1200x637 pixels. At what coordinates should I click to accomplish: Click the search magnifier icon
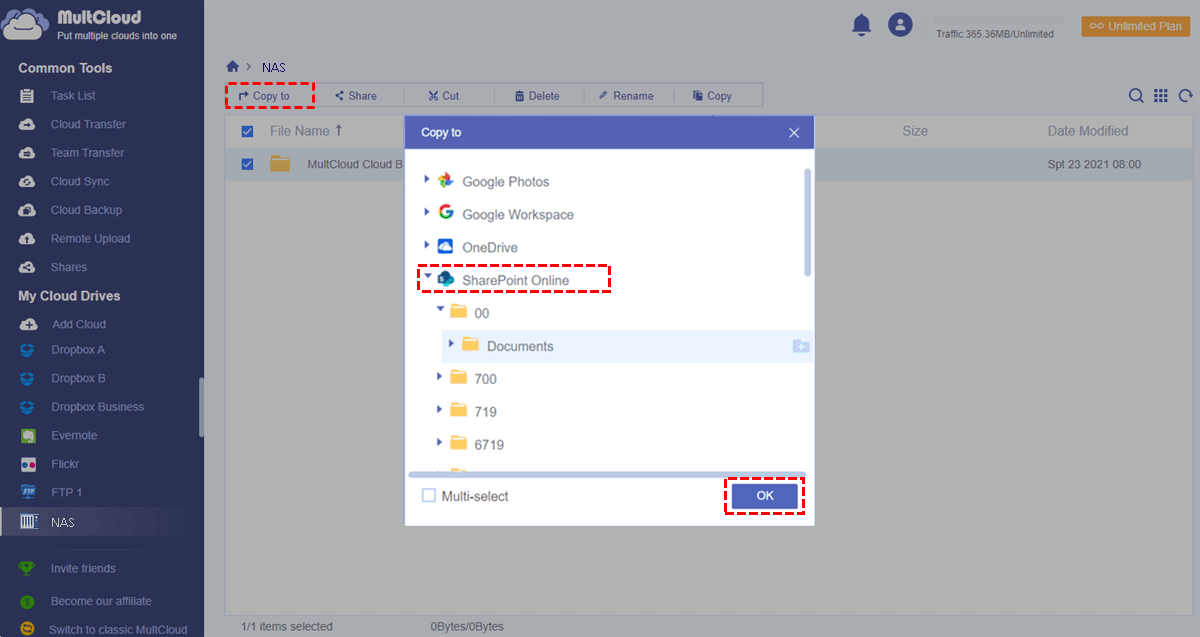(x=1136, y=96)
